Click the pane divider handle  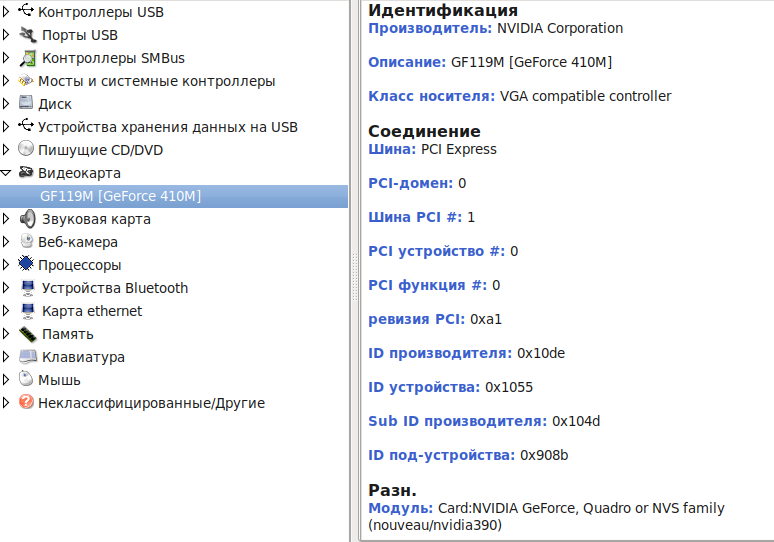point(353,271)
